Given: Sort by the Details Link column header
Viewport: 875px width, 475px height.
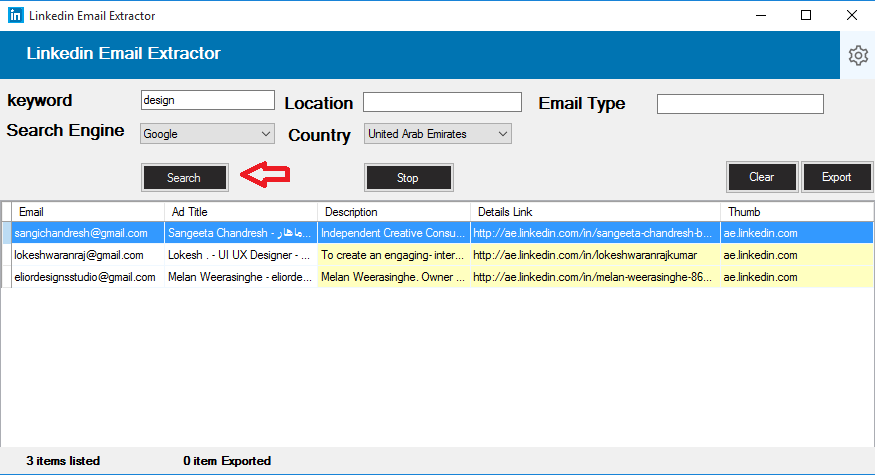Looking at the screenshot, I should [x=595, y=212].
